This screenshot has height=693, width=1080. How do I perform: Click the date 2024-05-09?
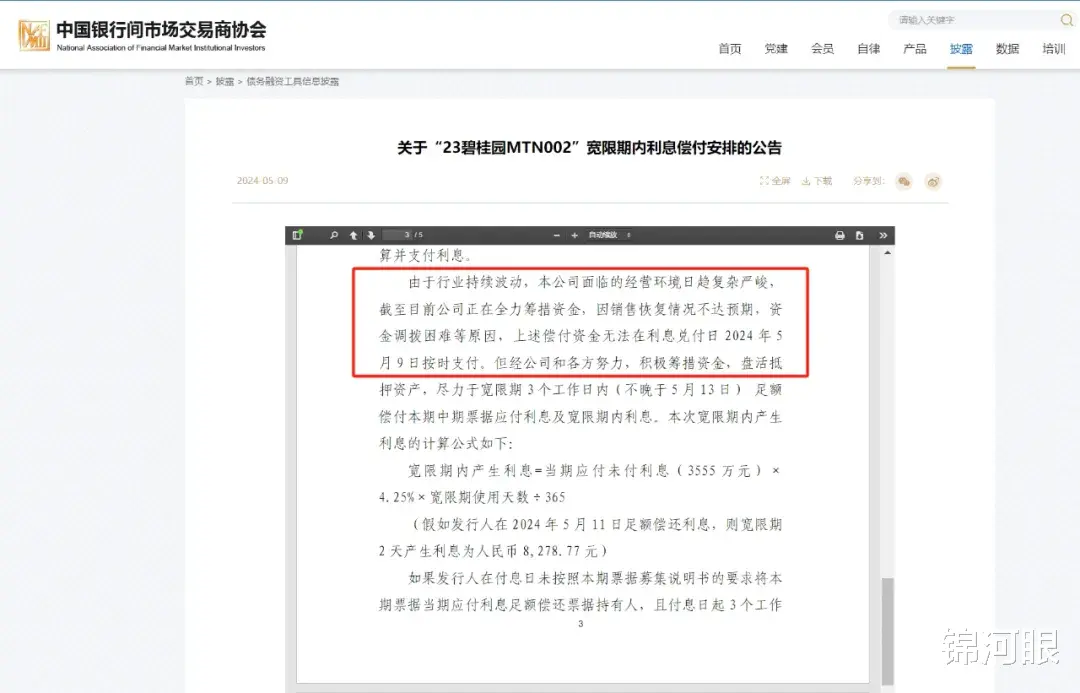pyautogui.click(x=262, y=180)
